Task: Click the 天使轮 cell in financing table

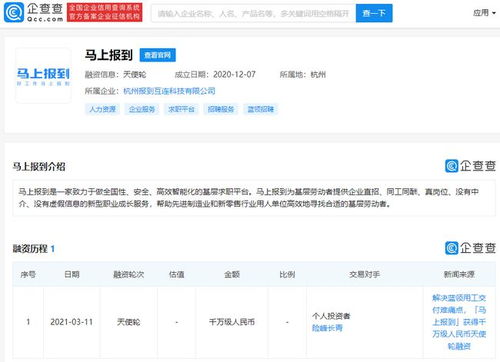Action: point(128,322)
